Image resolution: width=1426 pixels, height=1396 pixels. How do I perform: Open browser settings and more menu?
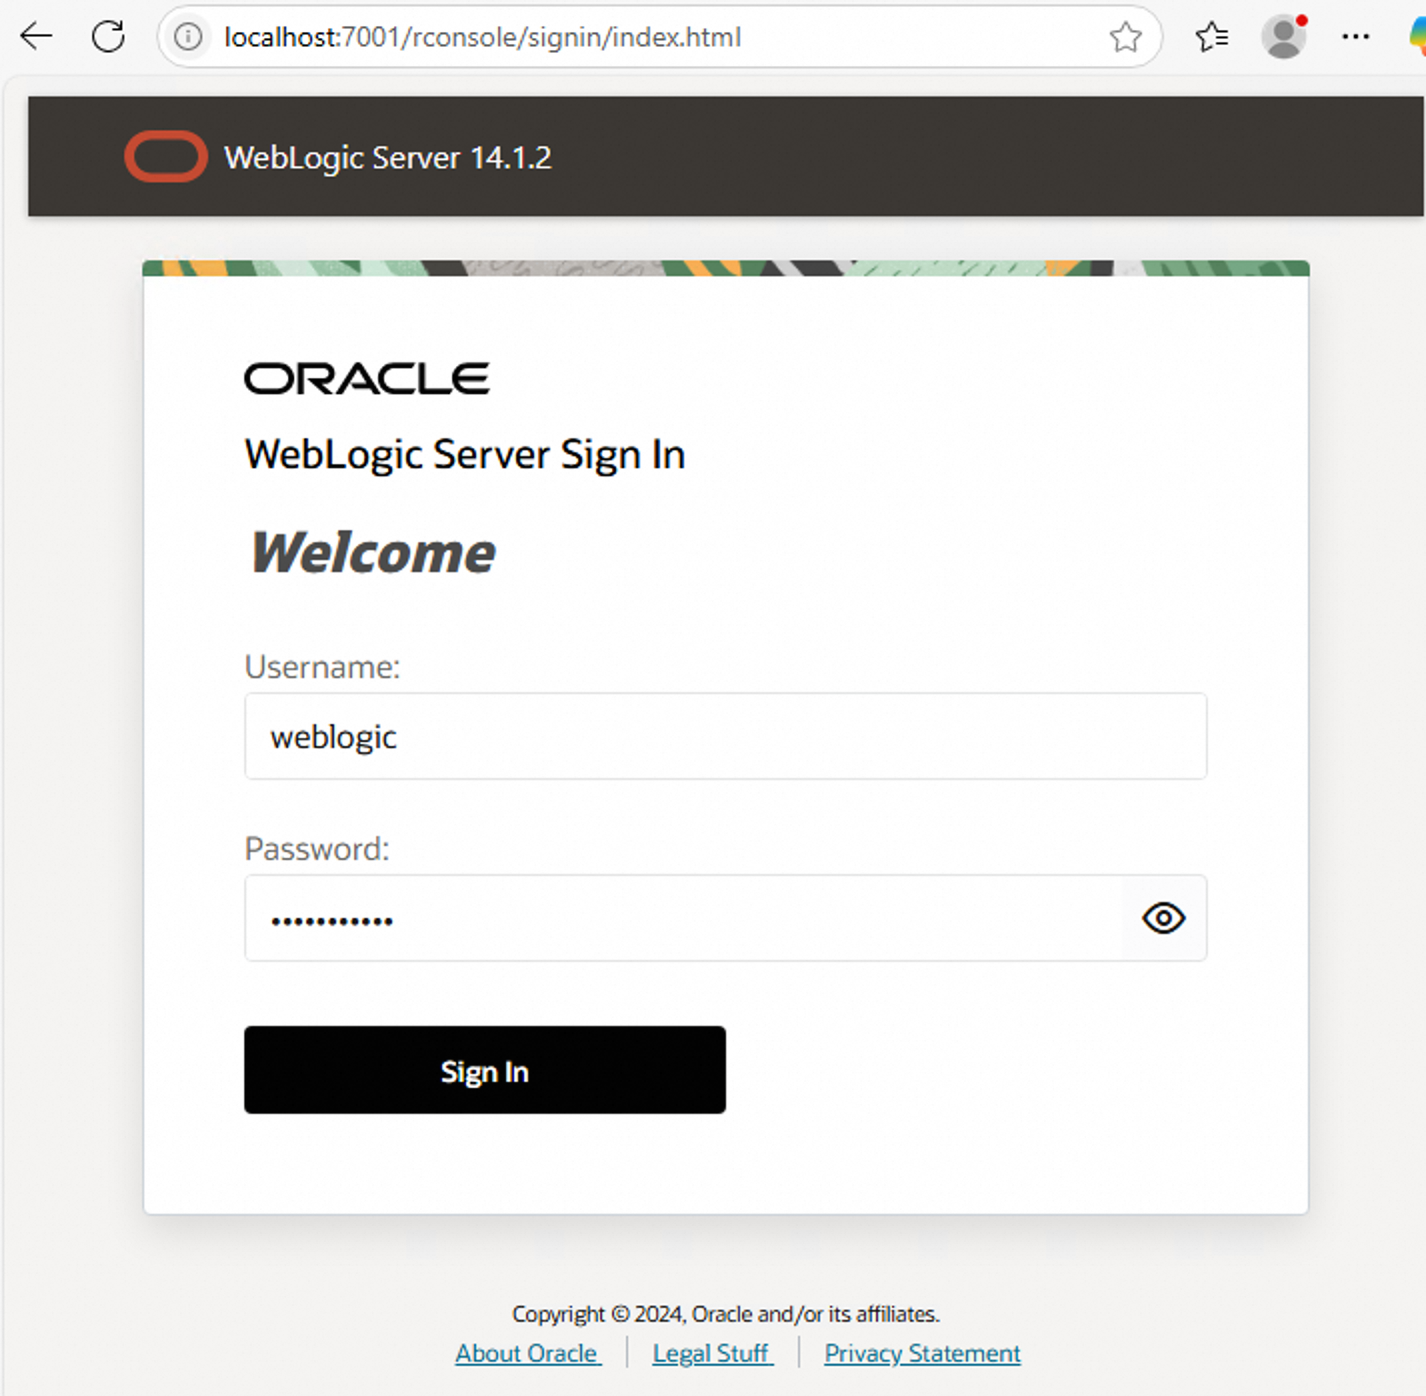pos(1355,37)
